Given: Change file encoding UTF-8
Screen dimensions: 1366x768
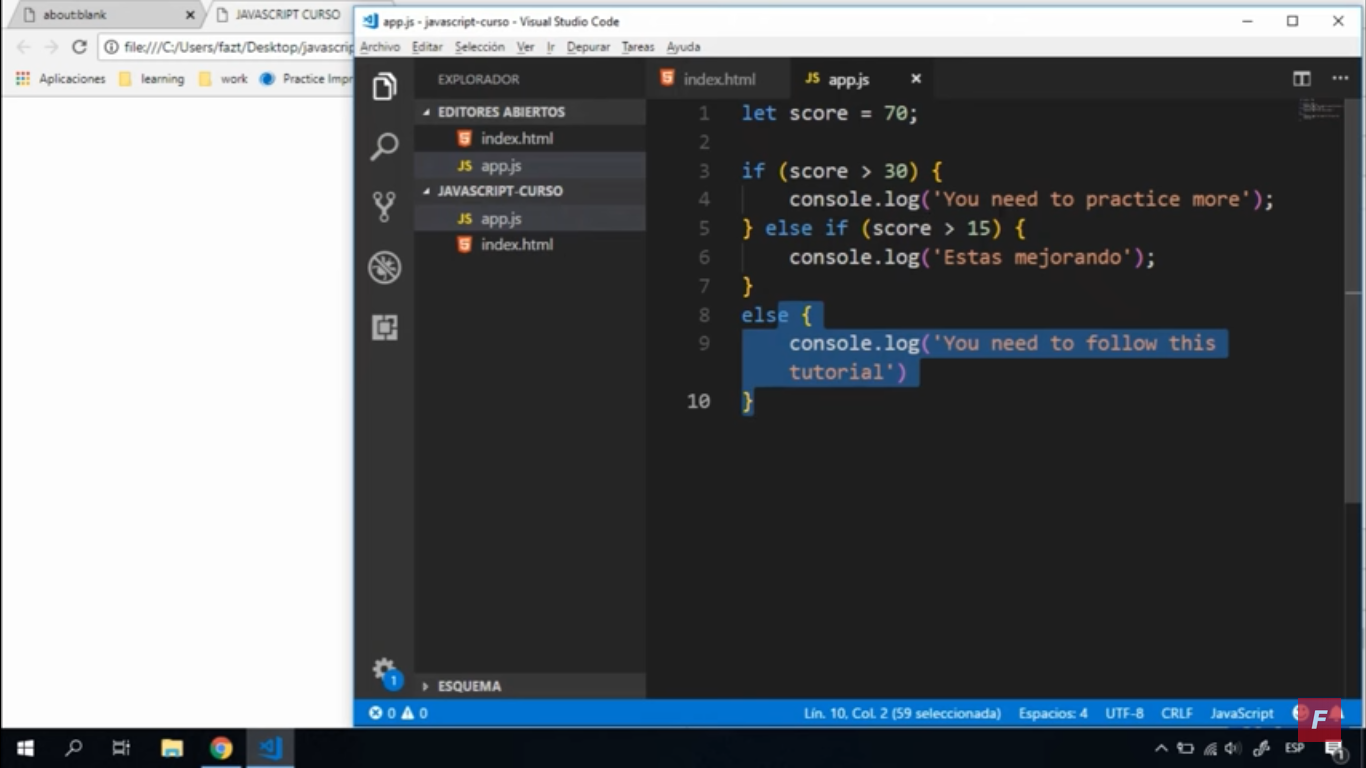Looking at the screenshot, I should tap(1124, 713).
